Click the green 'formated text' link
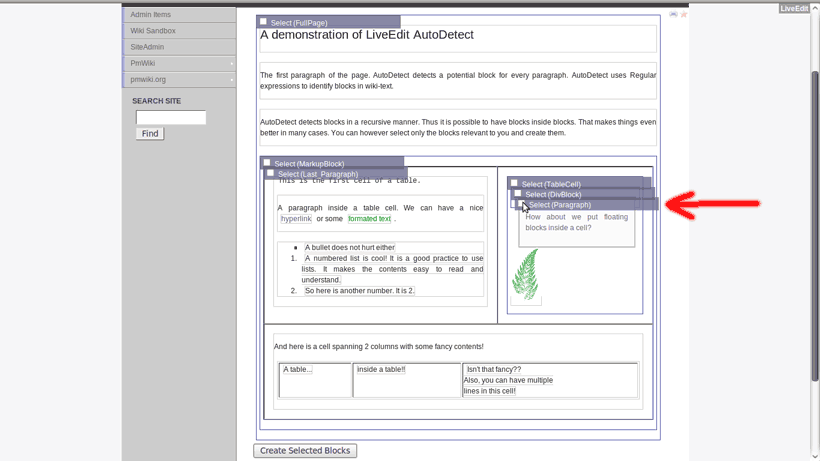This screenshot has height=461, width=820. click(369, 219)
